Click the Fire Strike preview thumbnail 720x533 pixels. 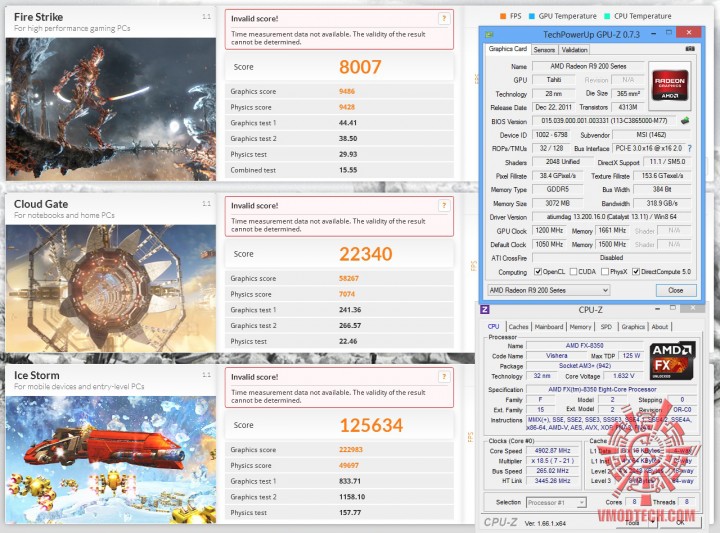point(111,109)
